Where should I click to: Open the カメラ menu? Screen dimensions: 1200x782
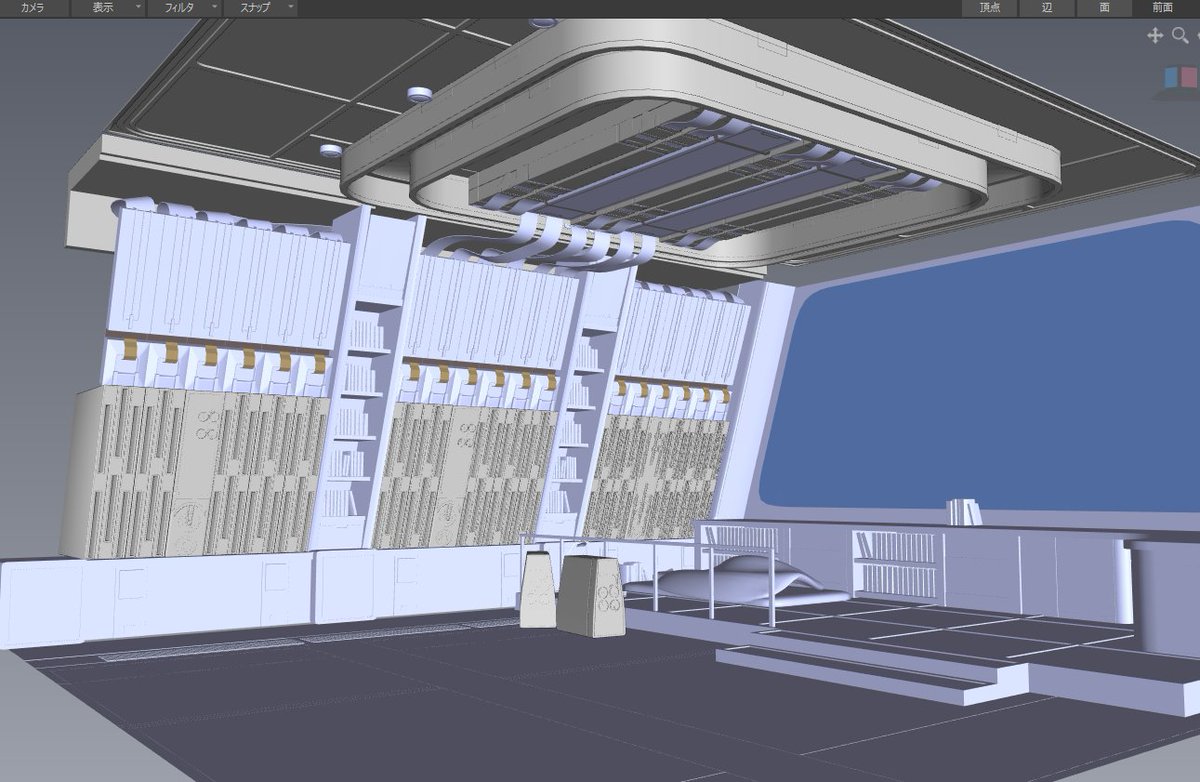pos(32,7)
